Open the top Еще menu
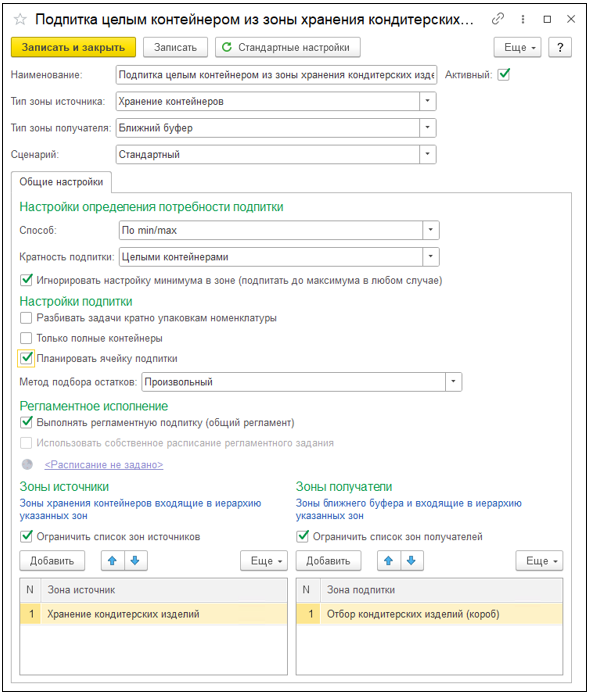590x694 pixels. tap(517, 47)
